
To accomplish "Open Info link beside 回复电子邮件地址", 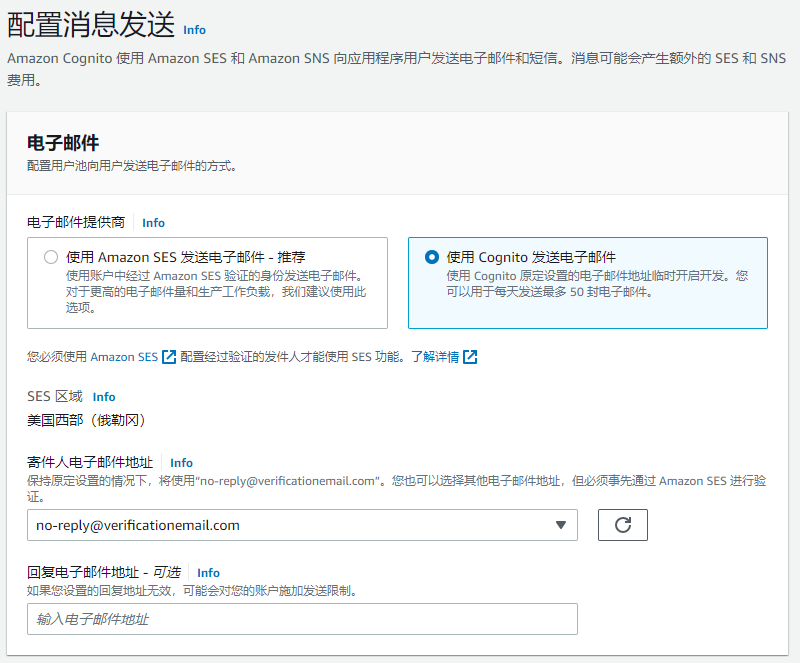I will [x=208, y=573].
